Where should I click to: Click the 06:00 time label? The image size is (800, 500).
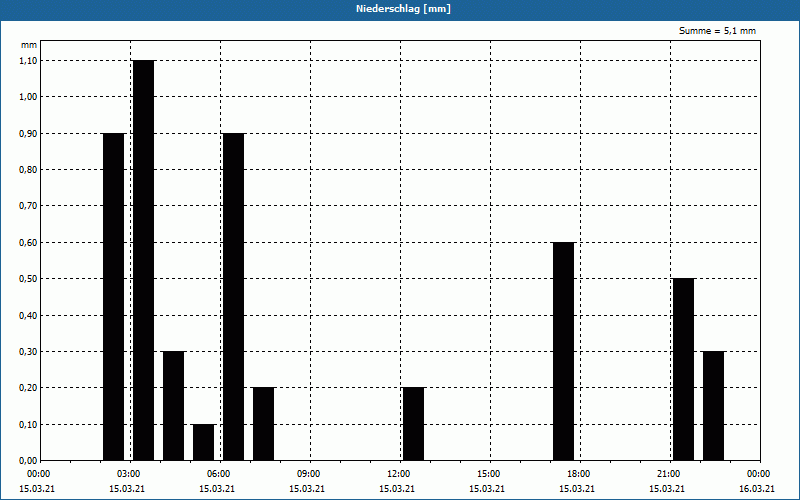pos(220,474)
